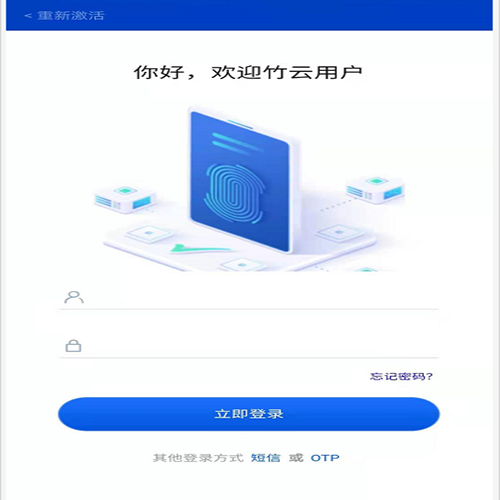This screenshot has height=500, width=500.
Task: Click the 其他登录方式 label
Action: (x=198, y=458)
